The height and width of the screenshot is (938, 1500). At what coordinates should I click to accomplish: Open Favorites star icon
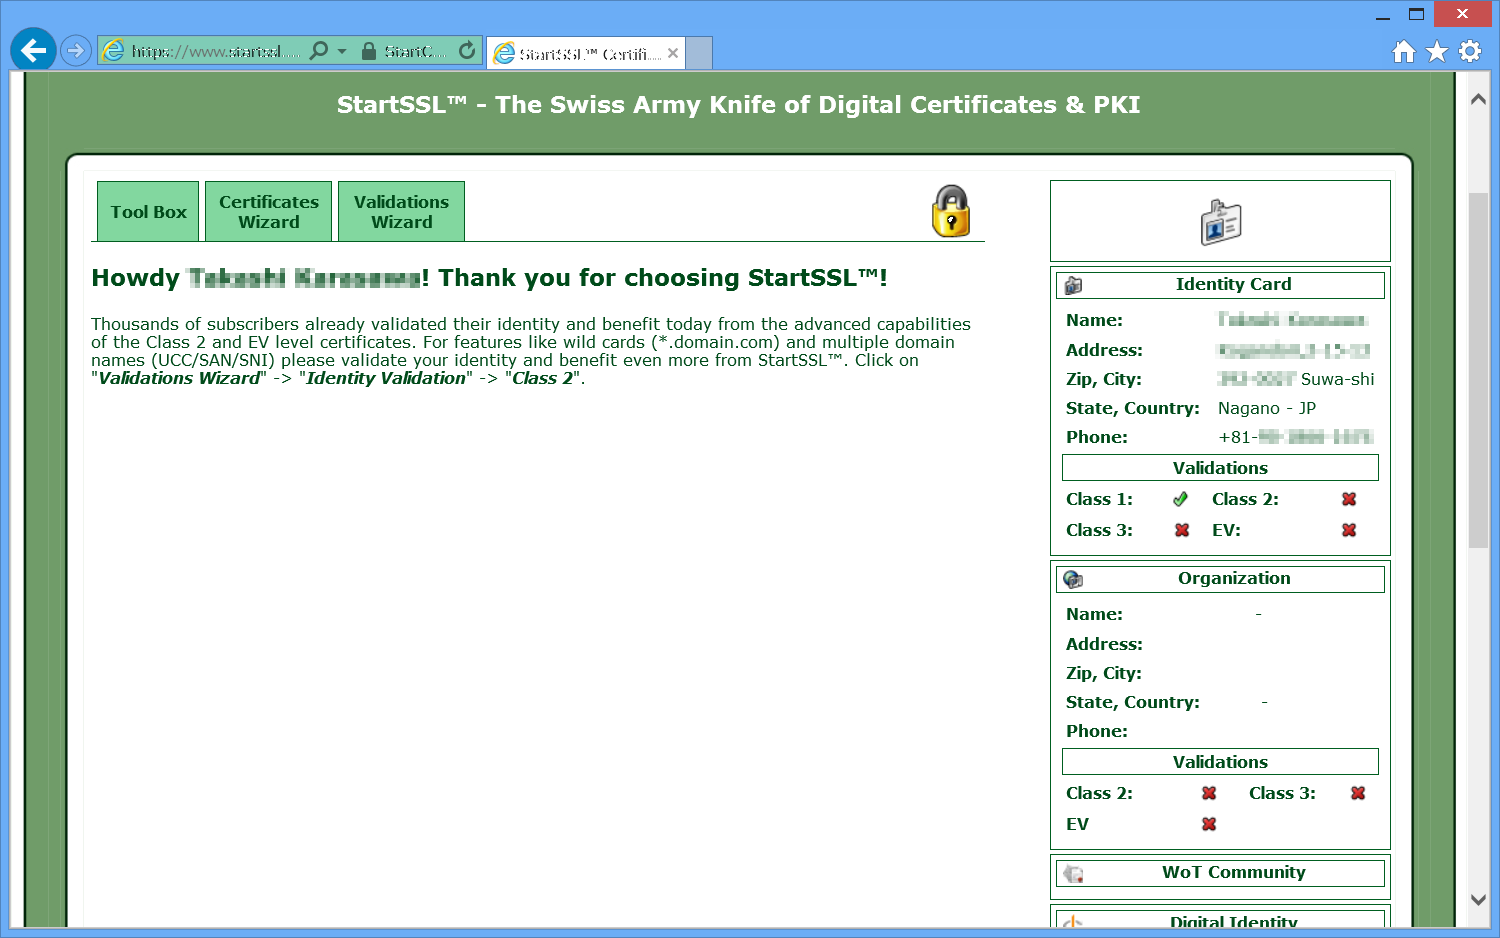1437,52
